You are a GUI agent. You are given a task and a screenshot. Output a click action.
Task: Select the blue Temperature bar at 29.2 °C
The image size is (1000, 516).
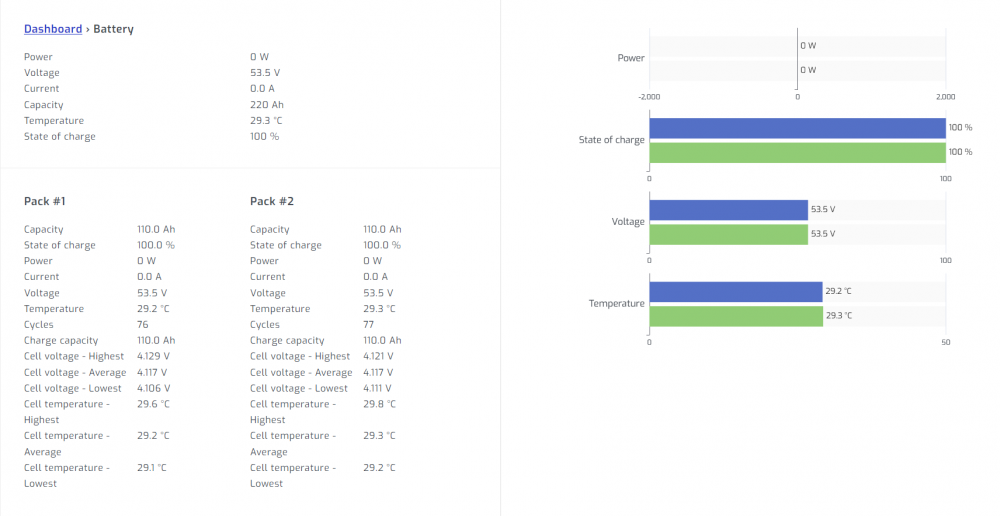tap(736, 291)
